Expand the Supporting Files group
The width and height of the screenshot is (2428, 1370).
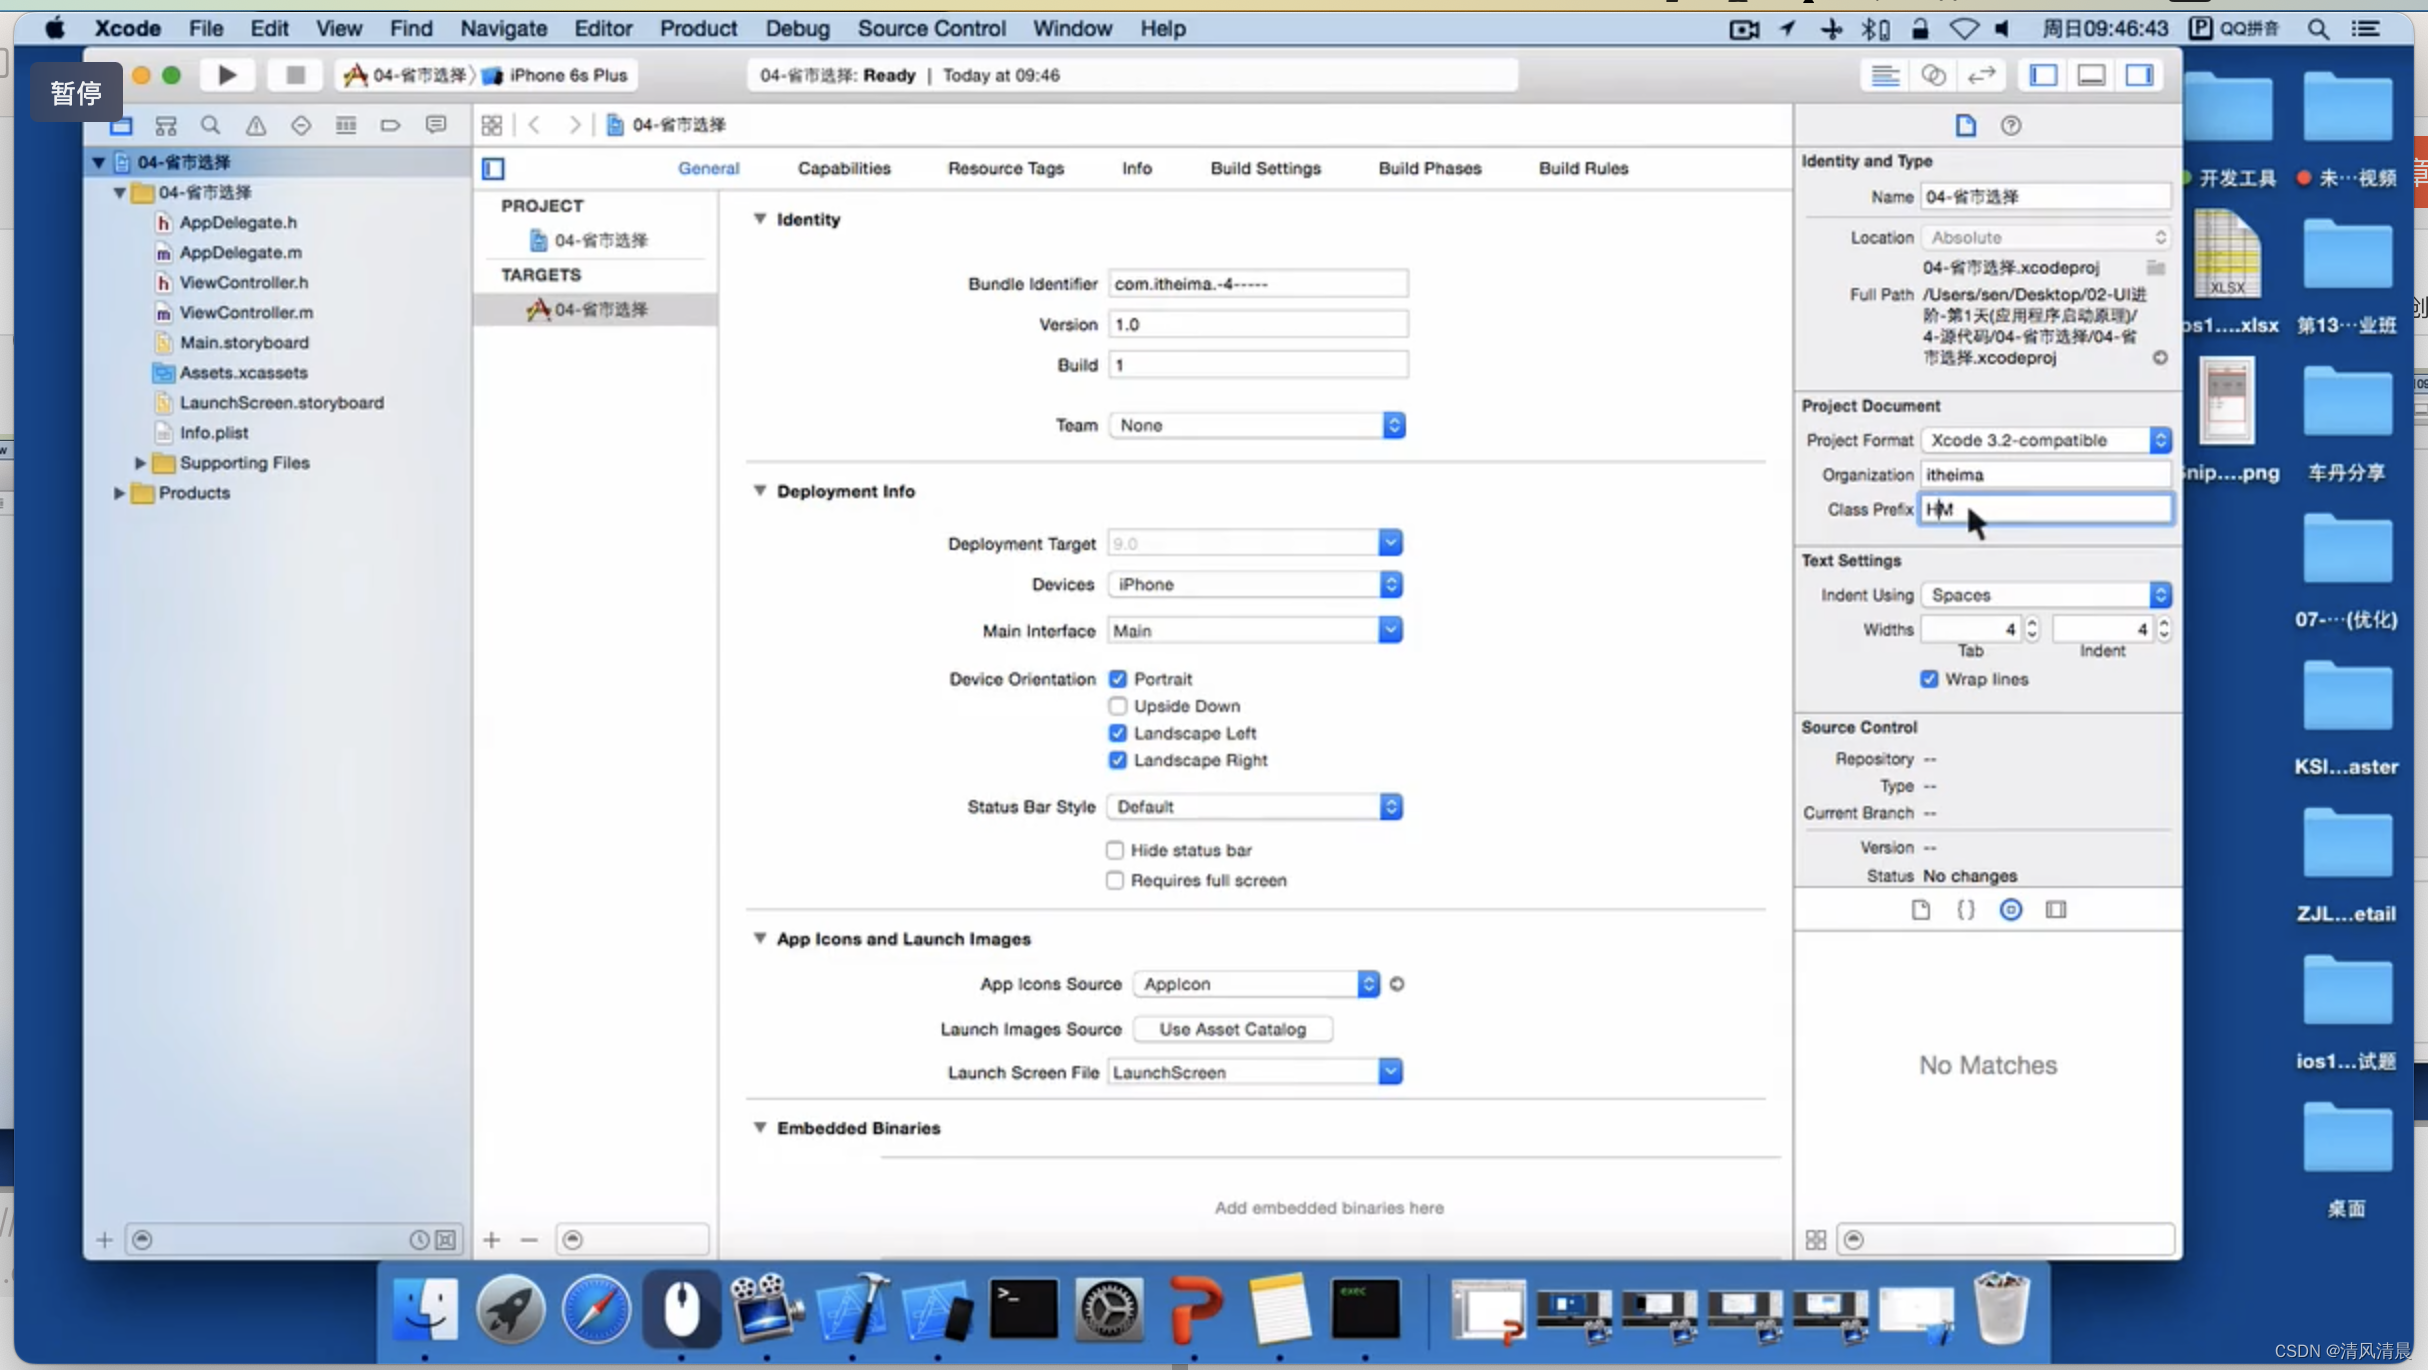point(140,463)
